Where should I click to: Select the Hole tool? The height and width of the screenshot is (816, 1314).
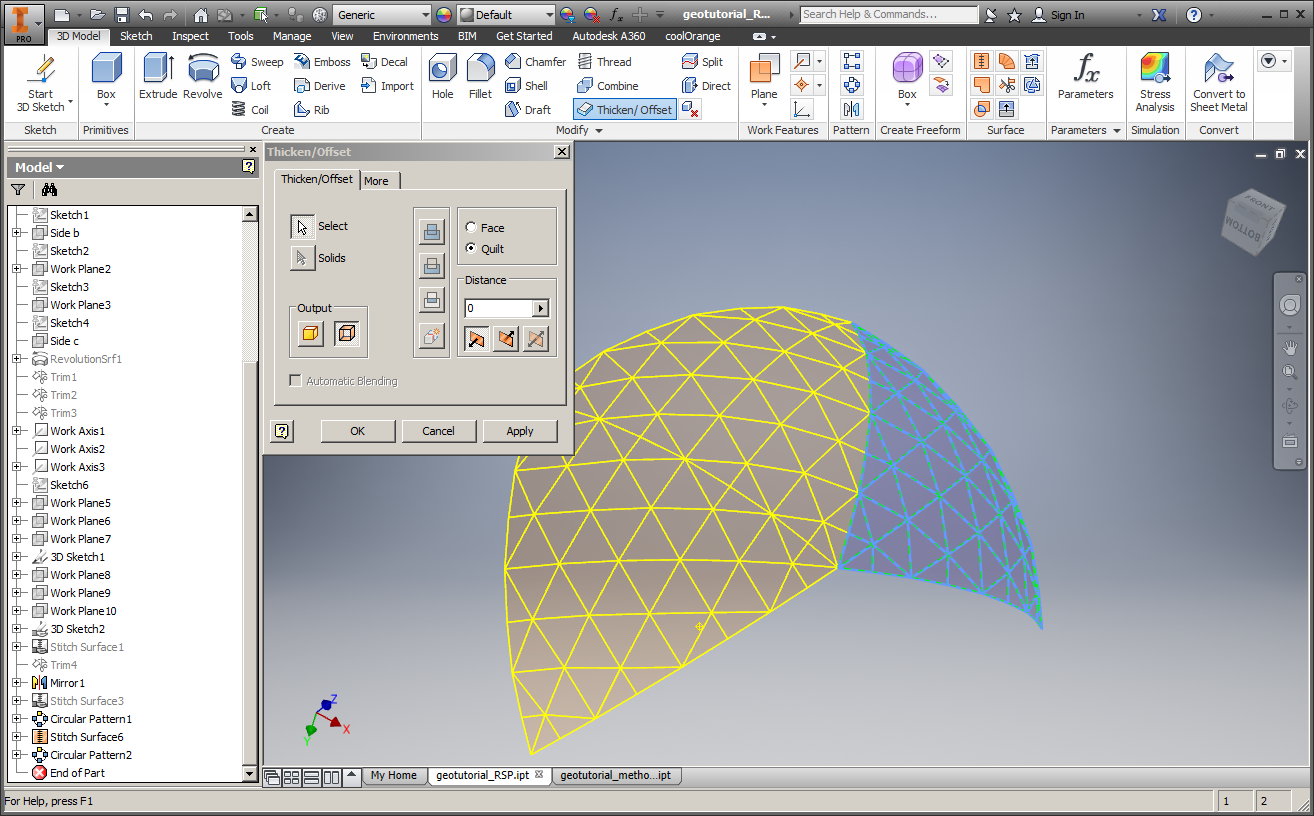tap(443, 77)
